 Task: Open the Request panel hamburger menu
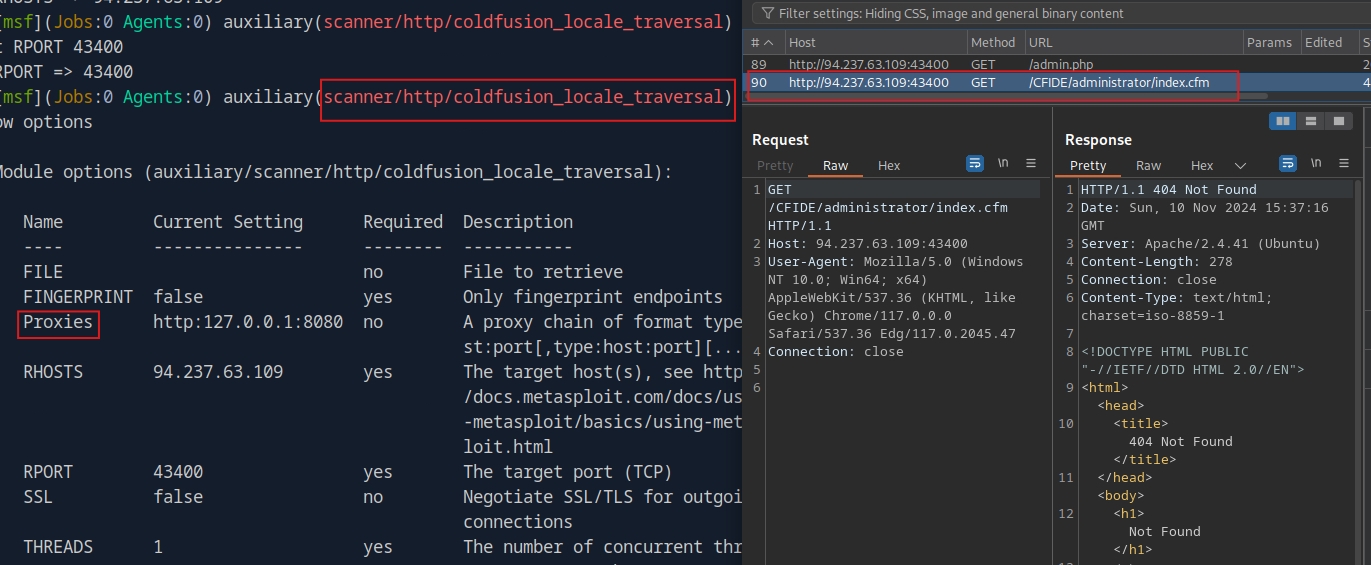click(x=1031, y=164)
